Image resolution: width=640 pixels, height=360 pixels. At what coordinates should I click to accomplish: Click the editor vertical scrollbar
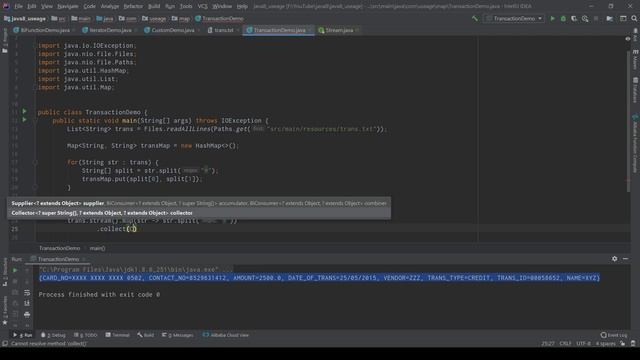click(628, 122)
